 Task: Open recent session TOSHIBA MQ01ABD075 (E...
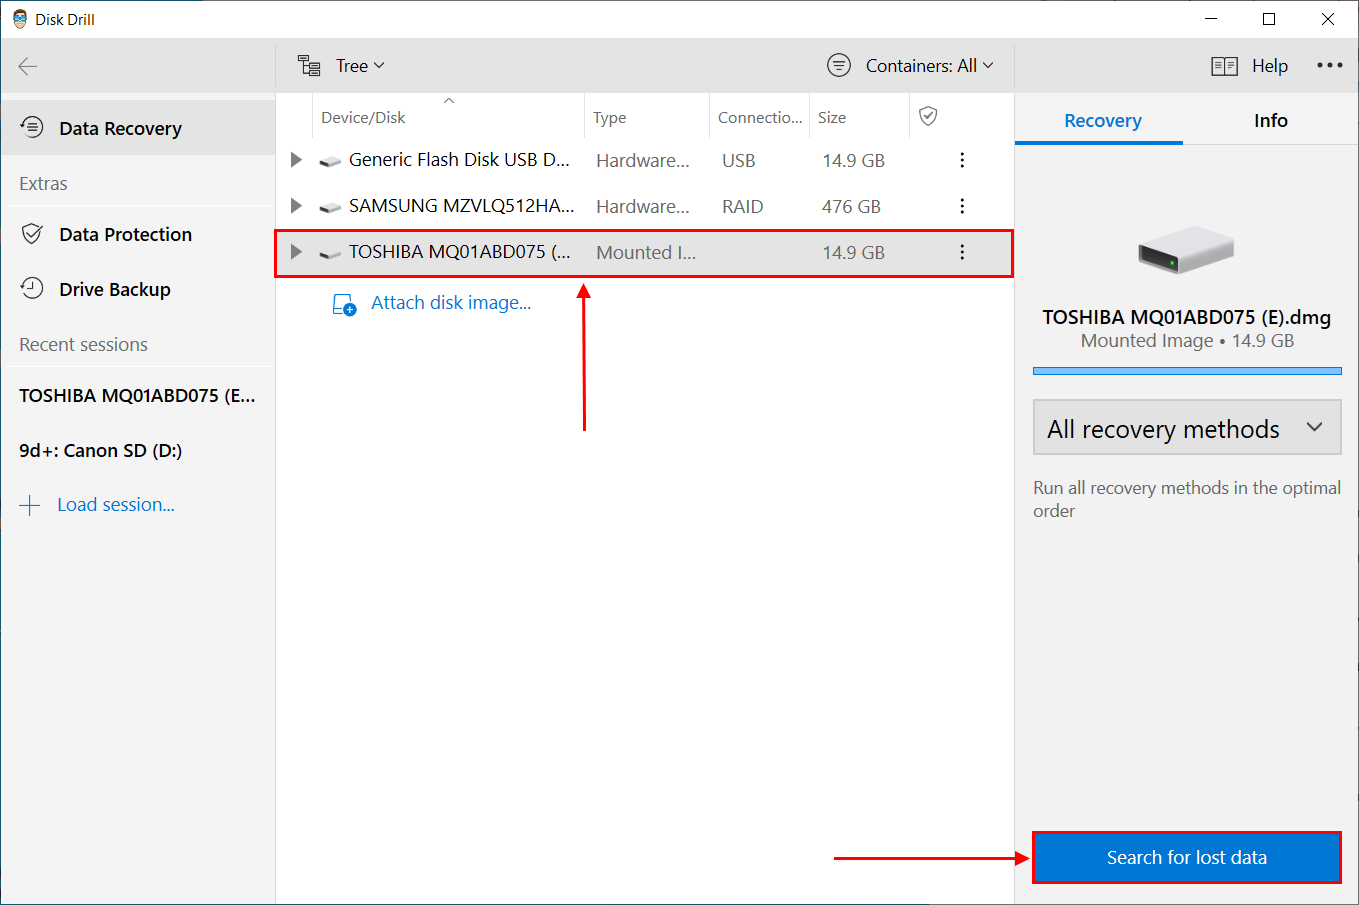point(138,395)
